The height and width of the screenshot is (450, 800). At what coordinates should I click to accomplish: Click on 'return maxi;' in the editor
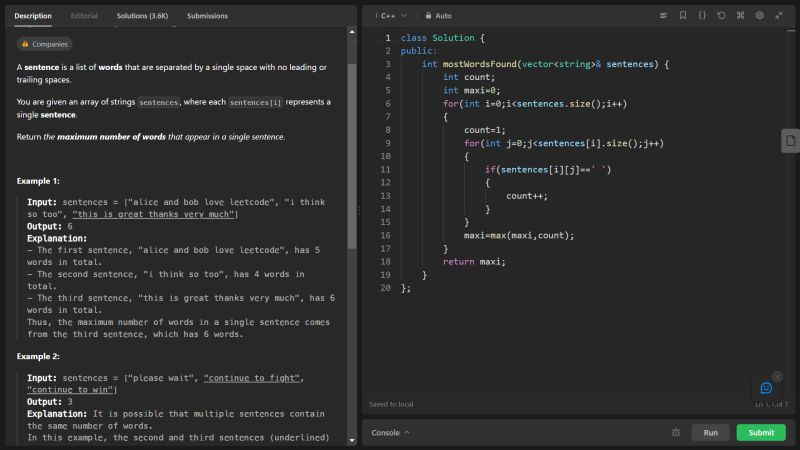[474, 262]
